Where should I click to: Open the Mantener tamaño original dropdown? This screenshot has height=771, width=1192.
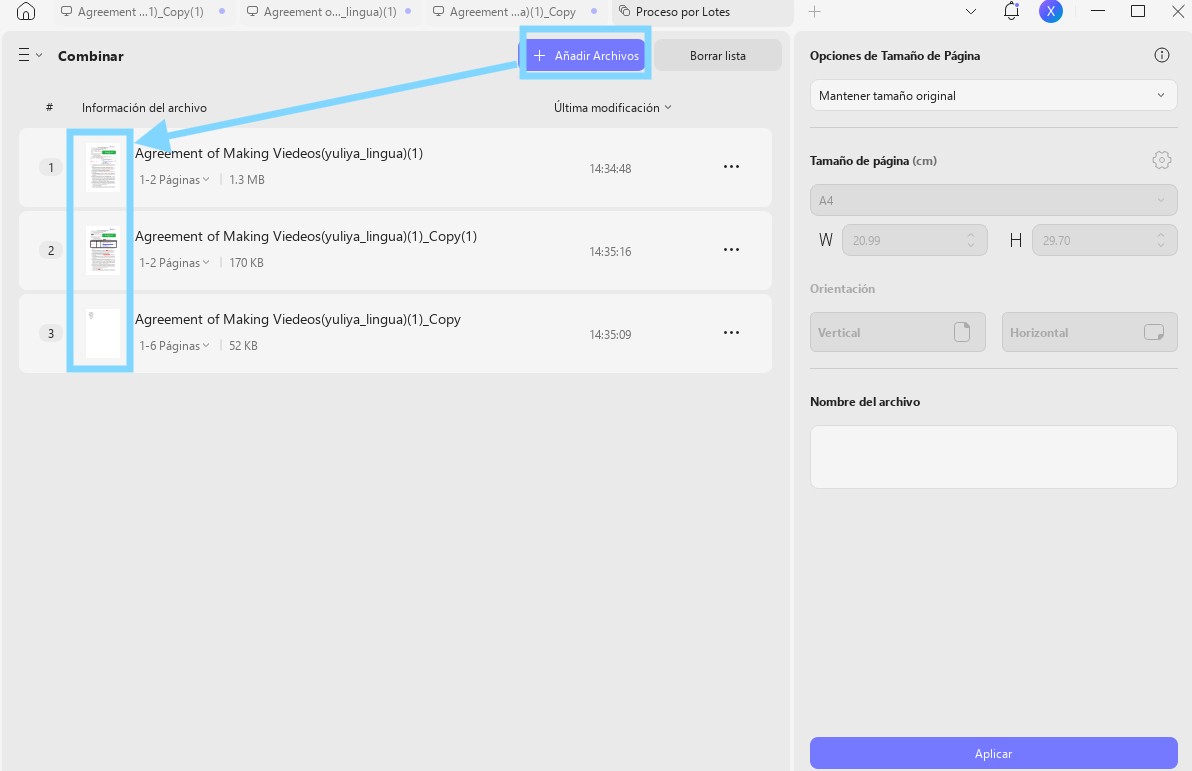coord(993,96)
